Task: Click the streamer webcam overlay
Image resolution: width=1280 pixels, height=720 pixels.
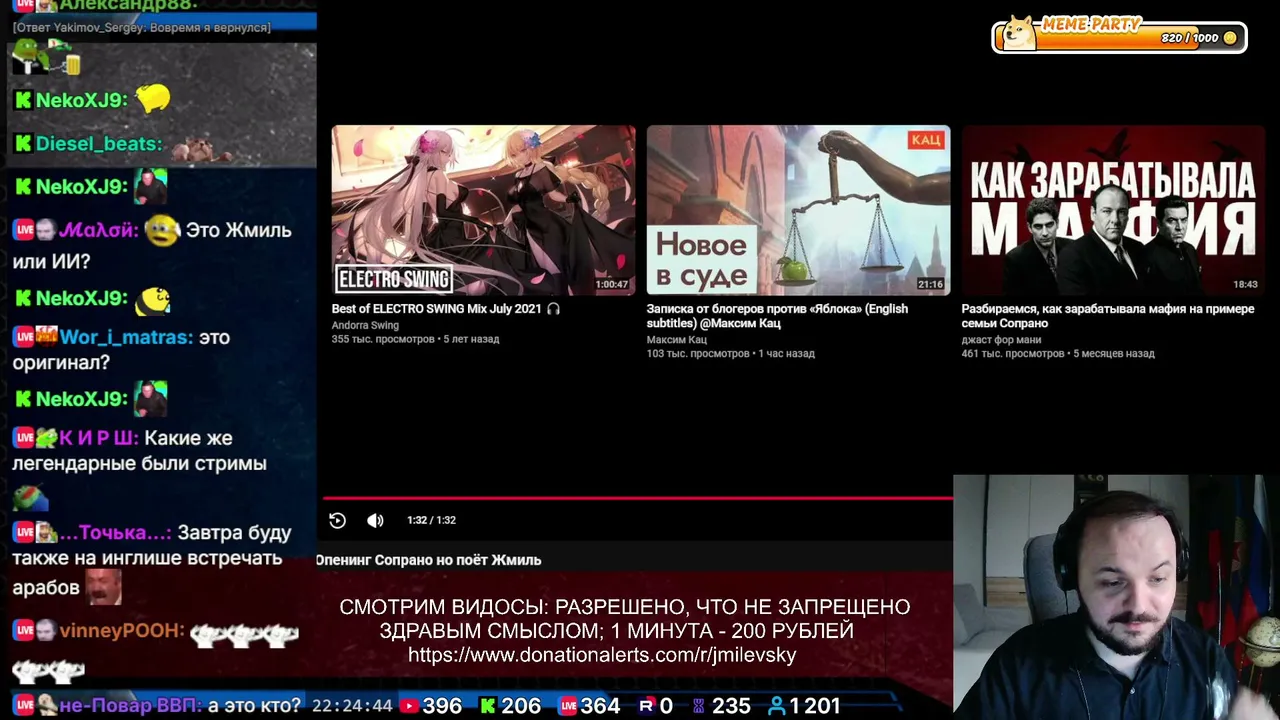Action: (1116, 597)
